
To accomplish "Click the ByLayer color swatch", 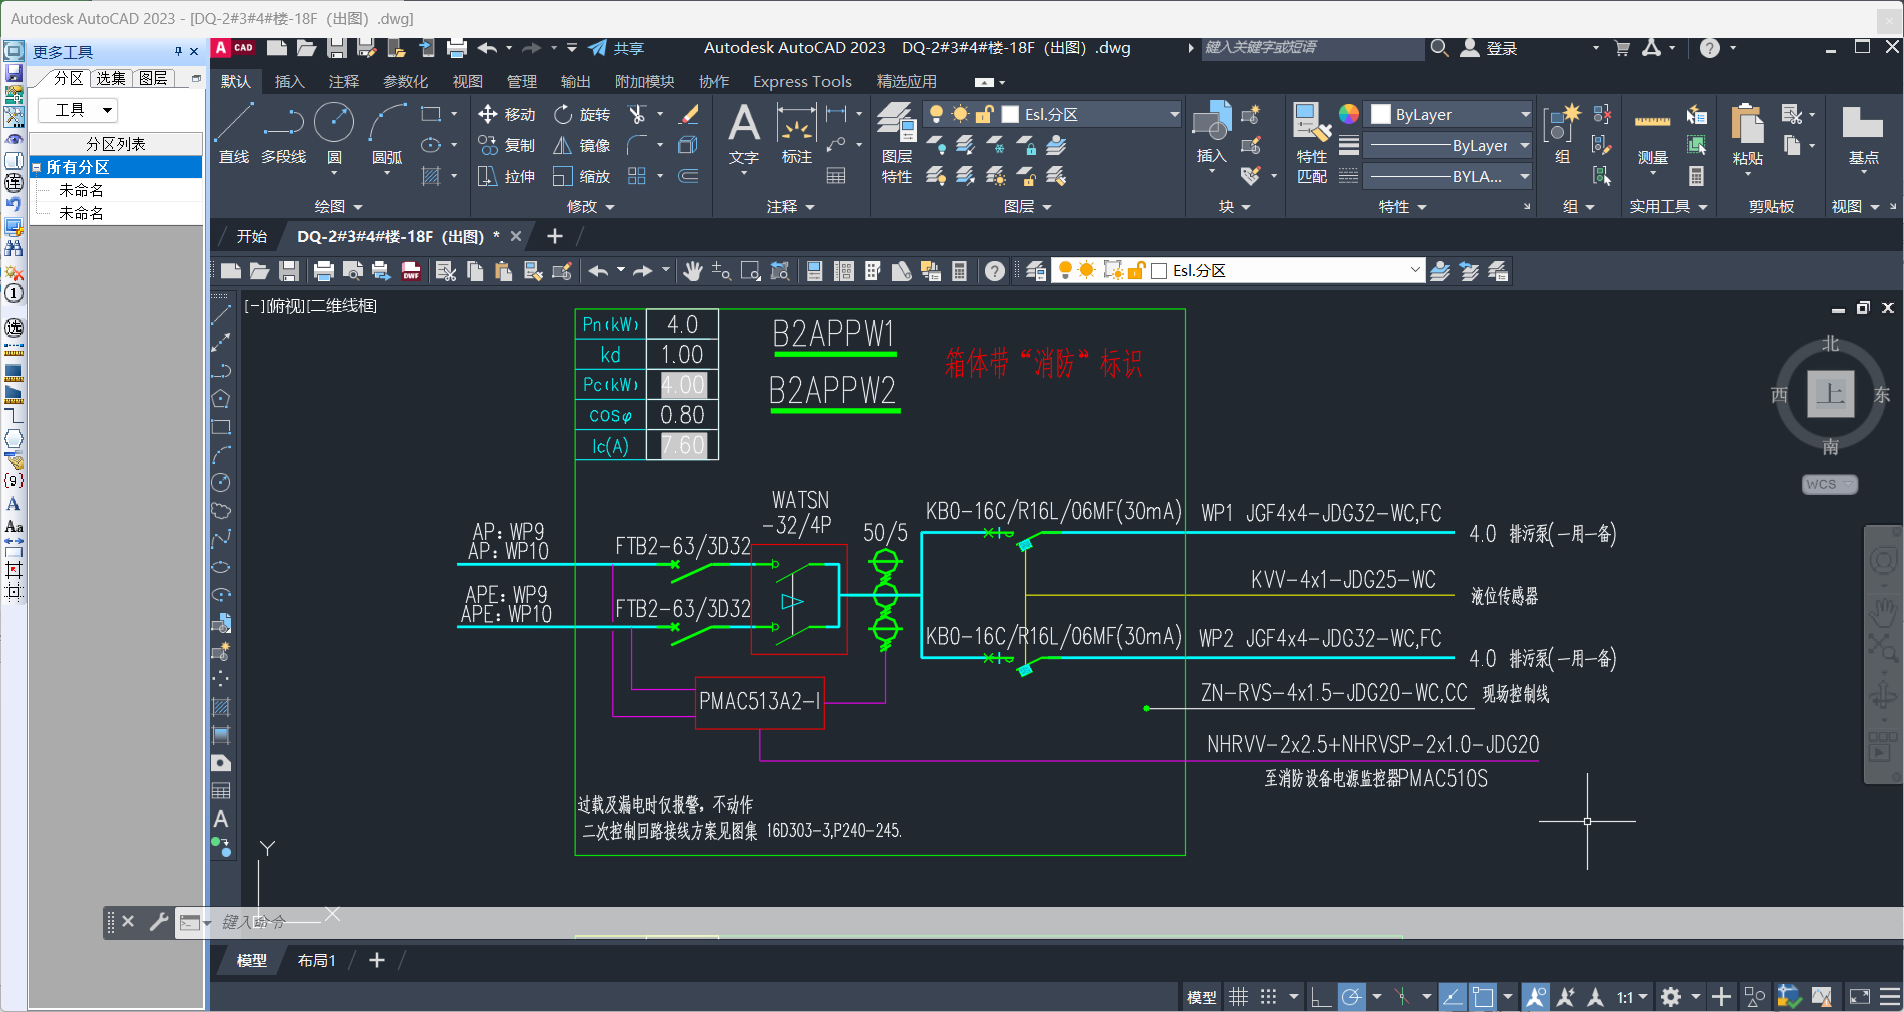I will point(1381,115).
